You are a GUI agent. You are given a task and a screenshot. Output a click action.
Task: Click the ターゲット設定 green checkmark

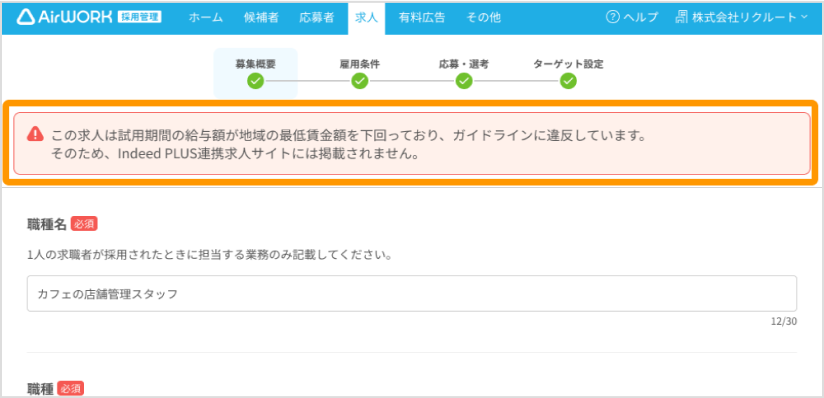[x=568, y=81]
